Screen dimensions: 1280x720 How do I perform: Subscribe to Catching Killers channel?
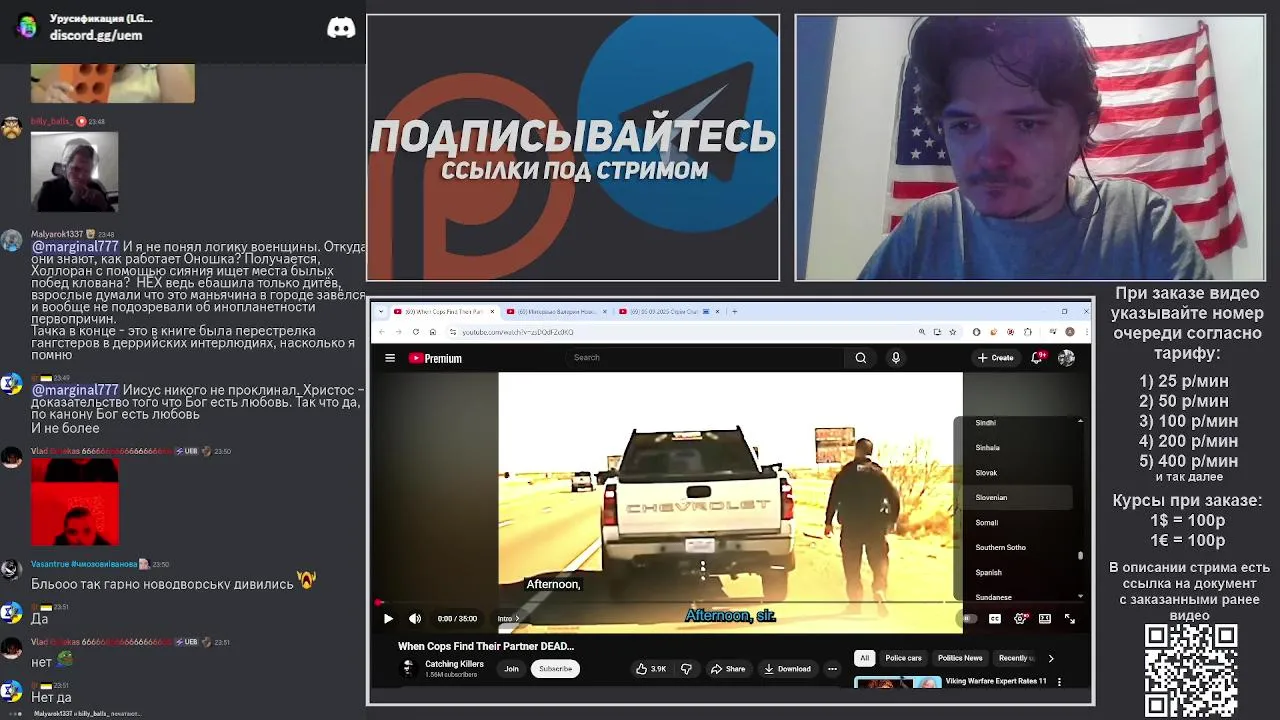pyautogui.click(x=555, y=669)
